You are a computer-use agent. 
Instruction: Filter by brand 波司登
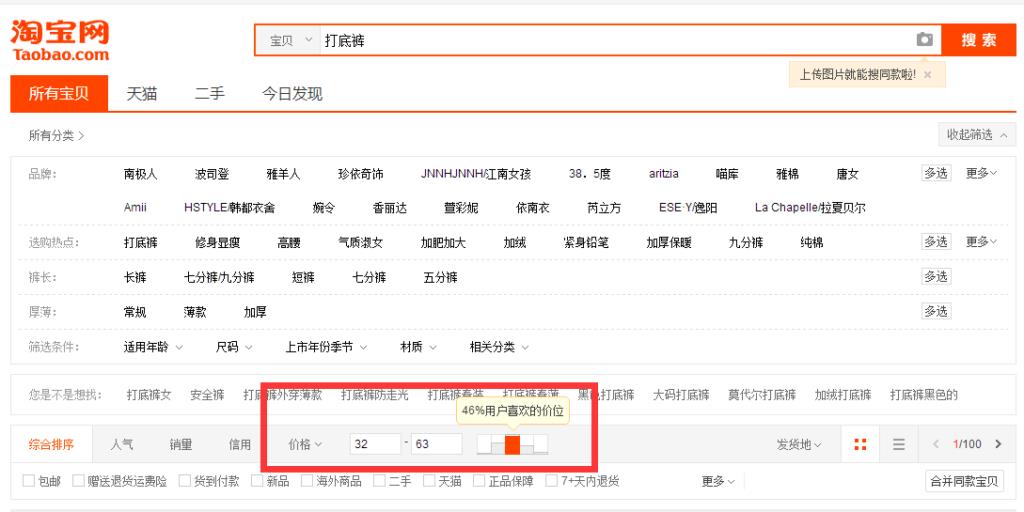pos(212,174)
